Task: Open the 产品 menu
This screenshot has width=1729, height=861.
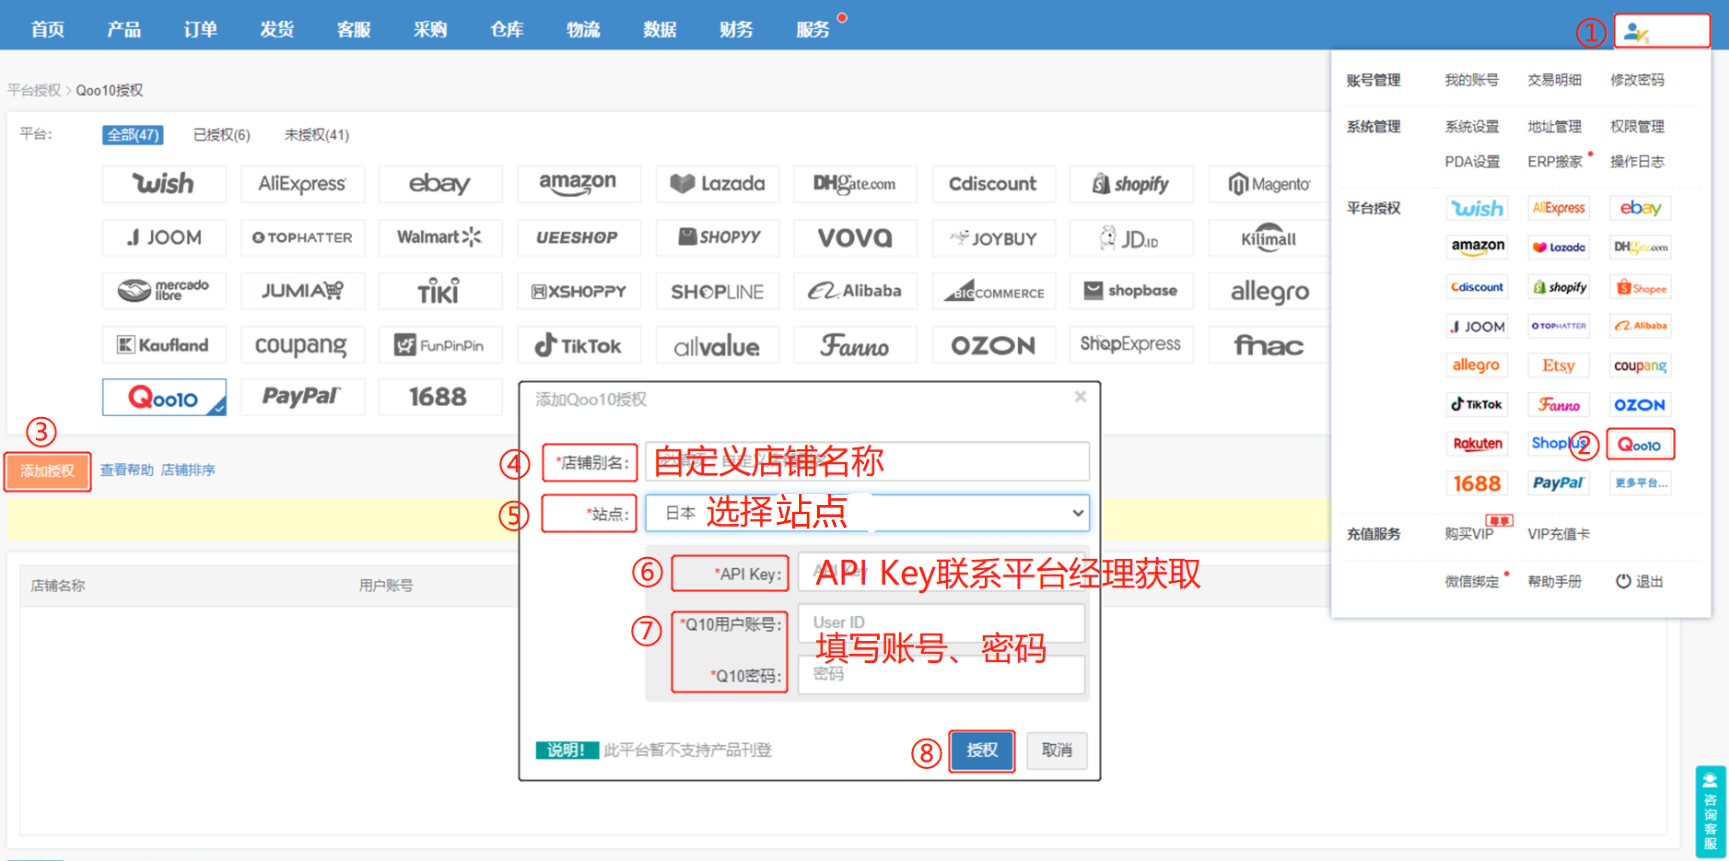Action: click(124, 29)
